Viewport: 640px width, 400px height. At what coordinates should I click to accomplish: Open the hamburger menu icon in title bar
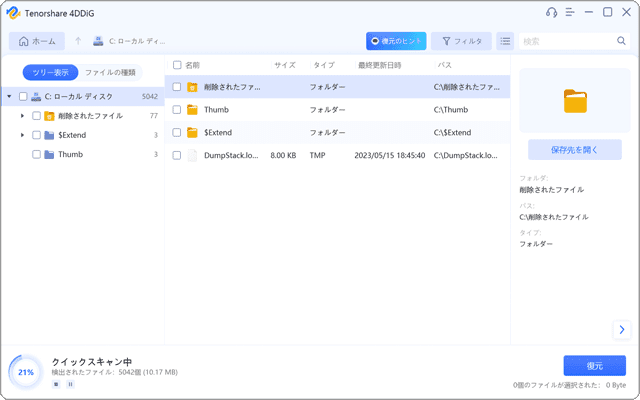click(x=570, y=12)
